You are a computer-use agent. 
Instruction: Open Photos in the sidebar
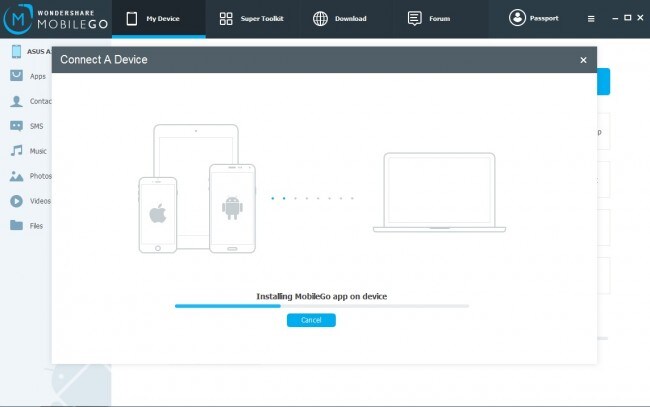(x=30, y=176)
